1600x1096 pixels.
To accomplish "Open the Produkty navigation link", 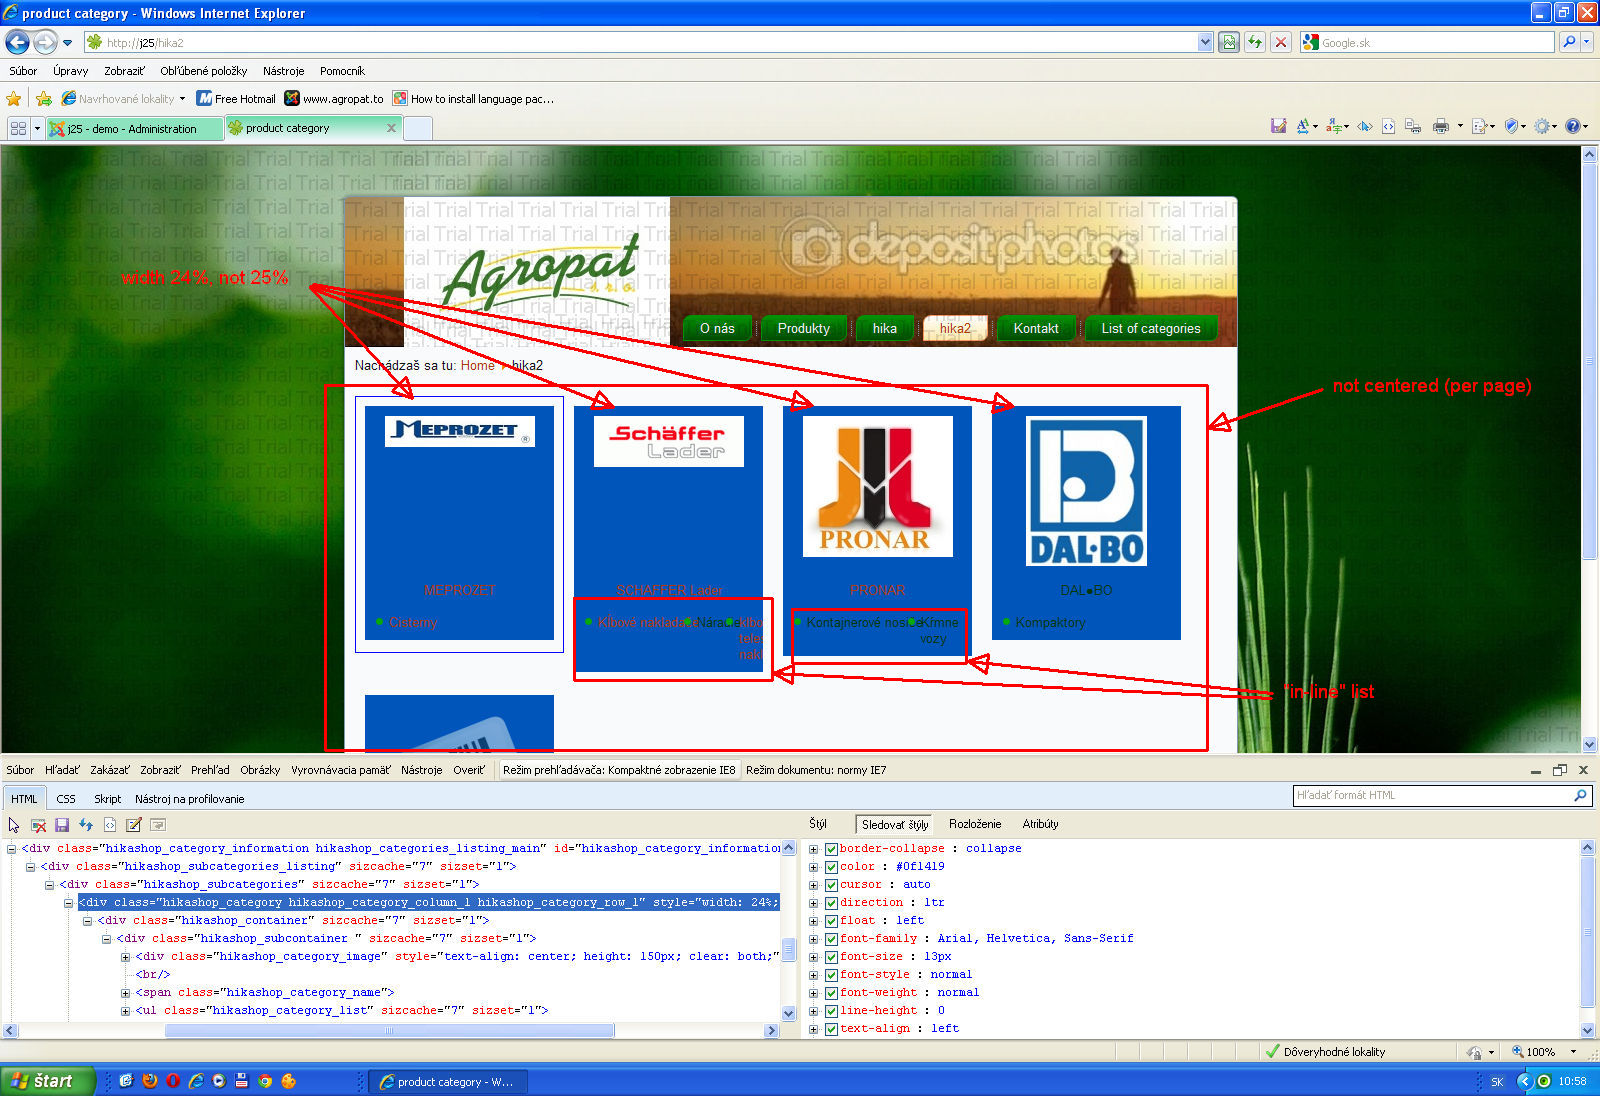I will [x=804, y=328].
